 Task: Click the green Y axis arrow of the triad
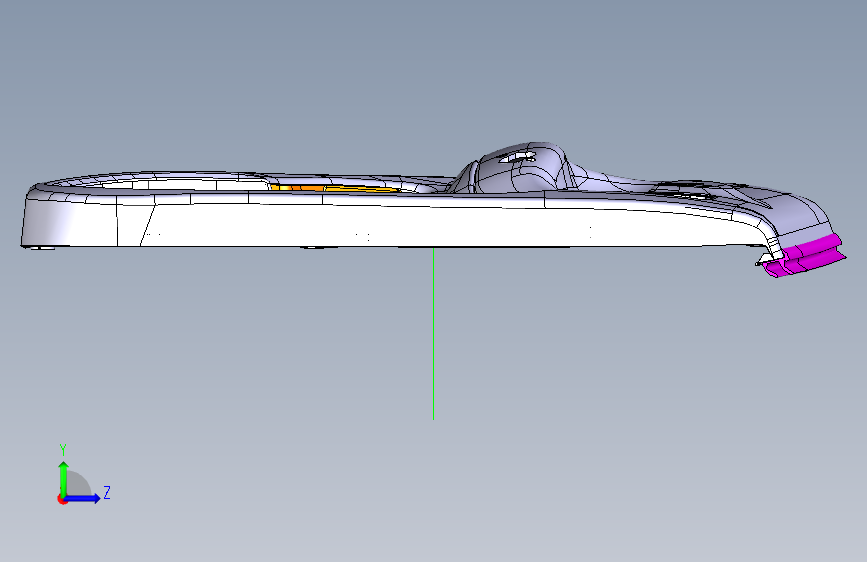coord(64,478)
